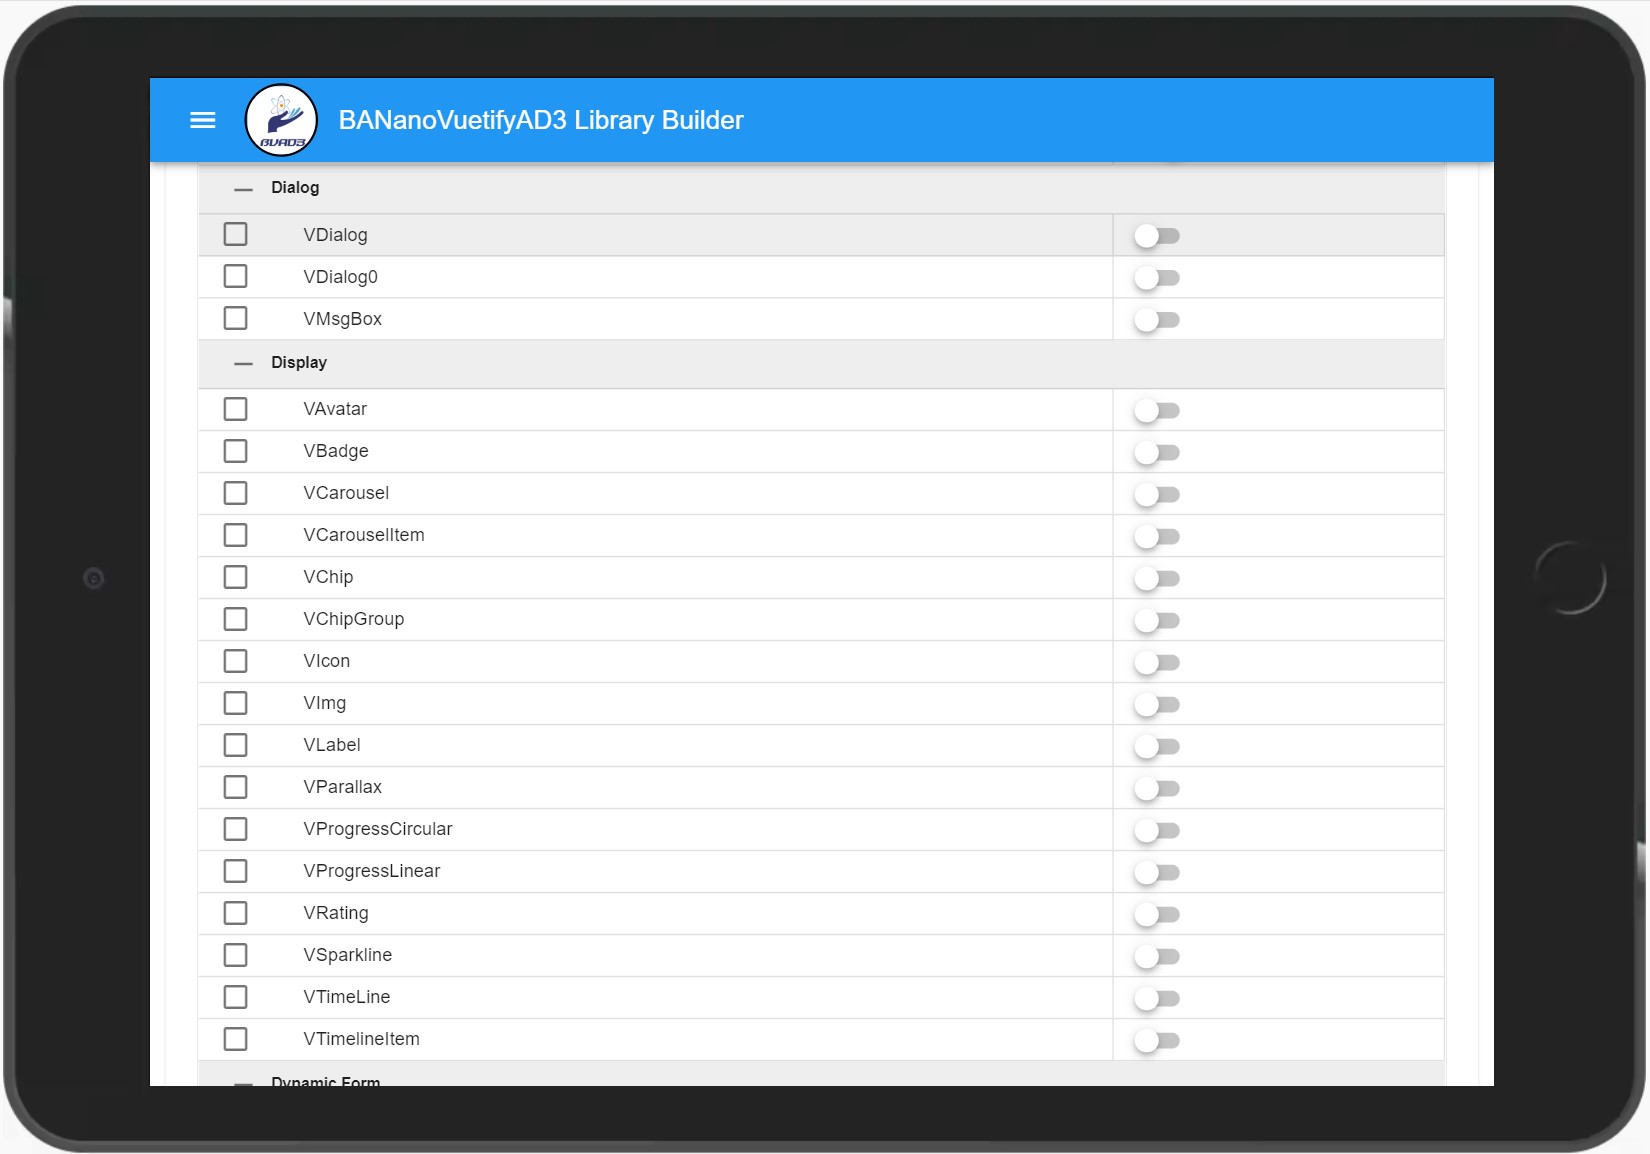
Task: Enable the VDialog toggle switch
Action: click(x=1157, y=235)
